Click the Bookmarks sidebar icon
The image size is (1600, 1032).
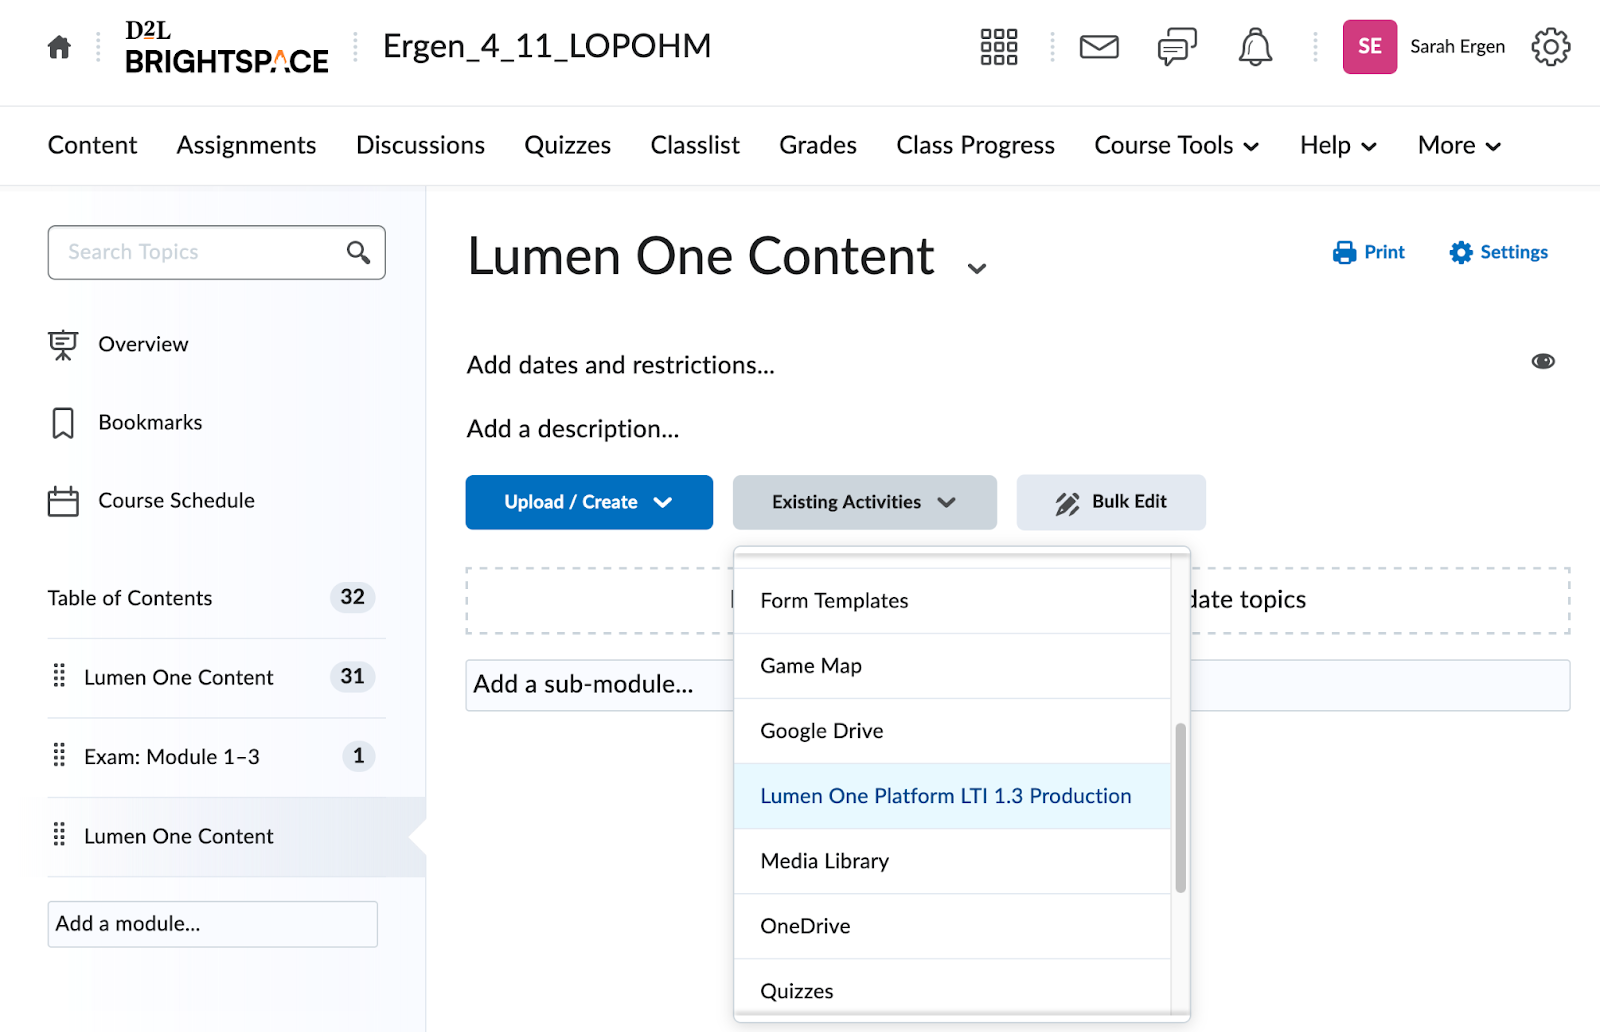[x=64, y=422]
